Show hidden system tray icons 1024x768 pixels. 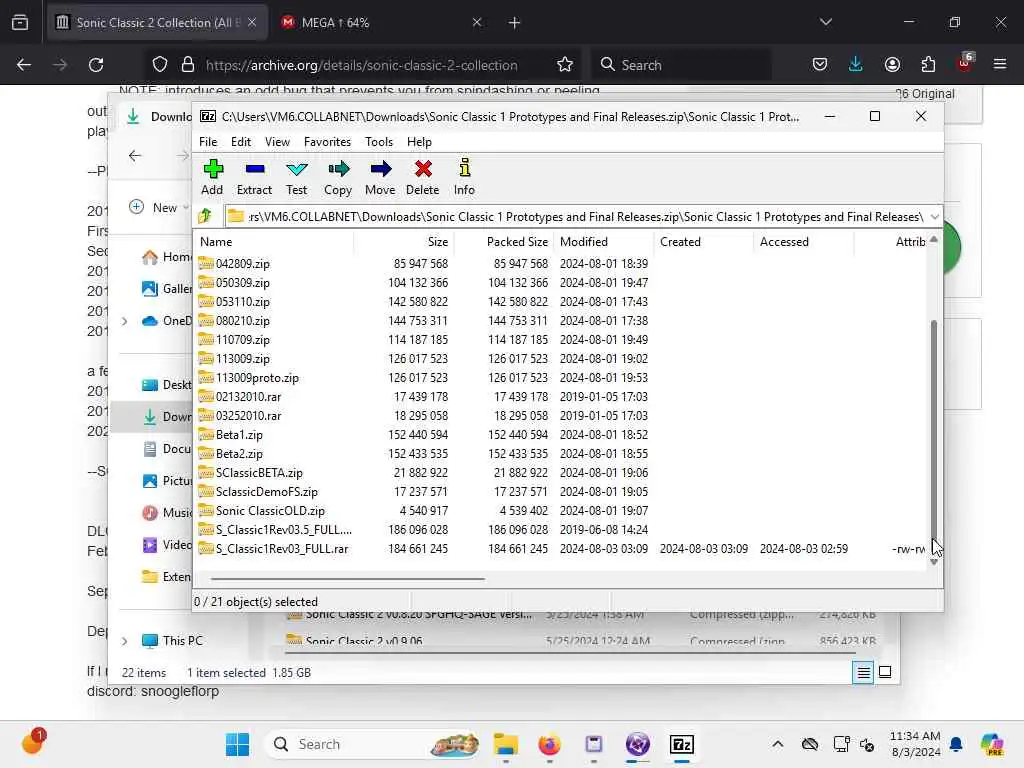point(777,744)
